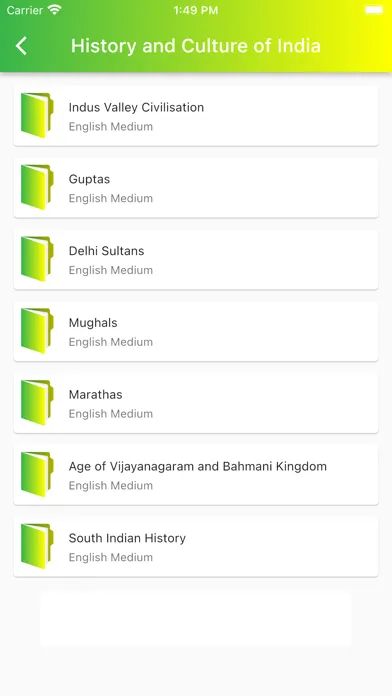Open Indus Valley Civilisation topic
This screenshot has height=696, width=392.
136,107
